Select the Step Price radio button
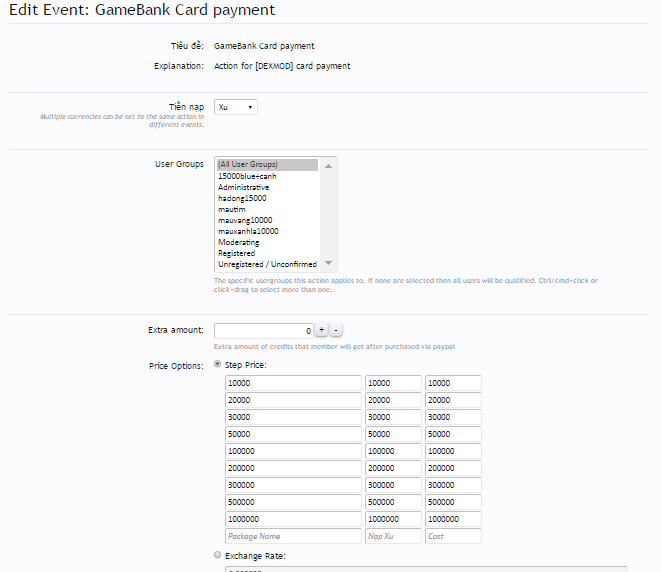 click(x=219, y=366)
